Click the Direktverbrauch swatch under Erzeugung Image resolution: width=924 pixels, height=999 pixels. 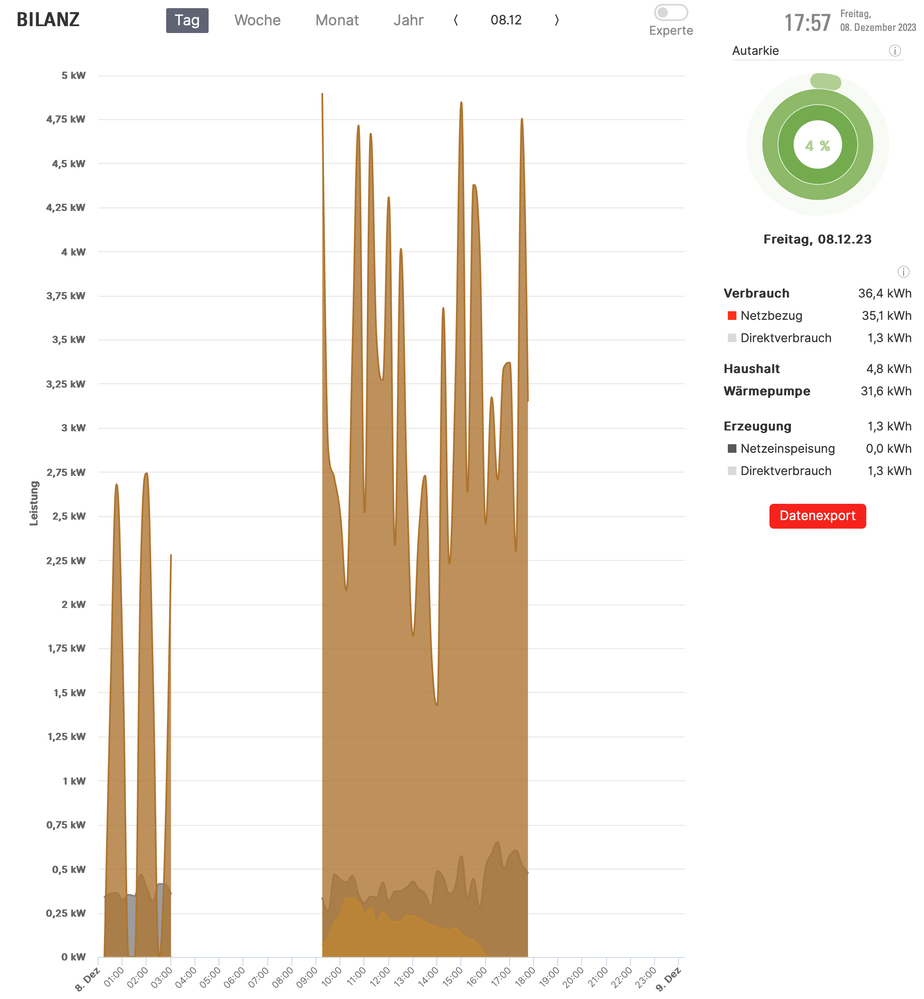pyautogui.click(x=732, y=471)
